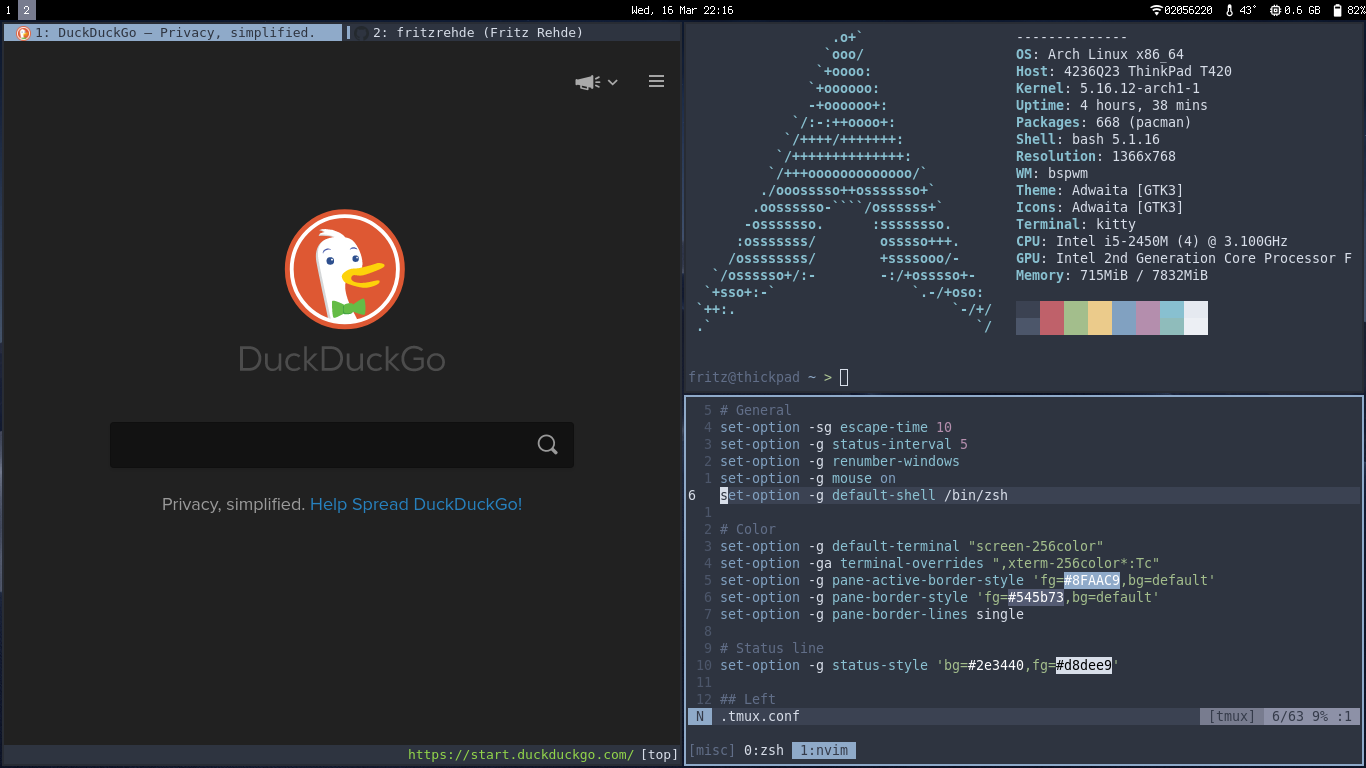Screen dimensions: 1366x768
Task: Click the pane-border-lines single line
Action: 872,614
